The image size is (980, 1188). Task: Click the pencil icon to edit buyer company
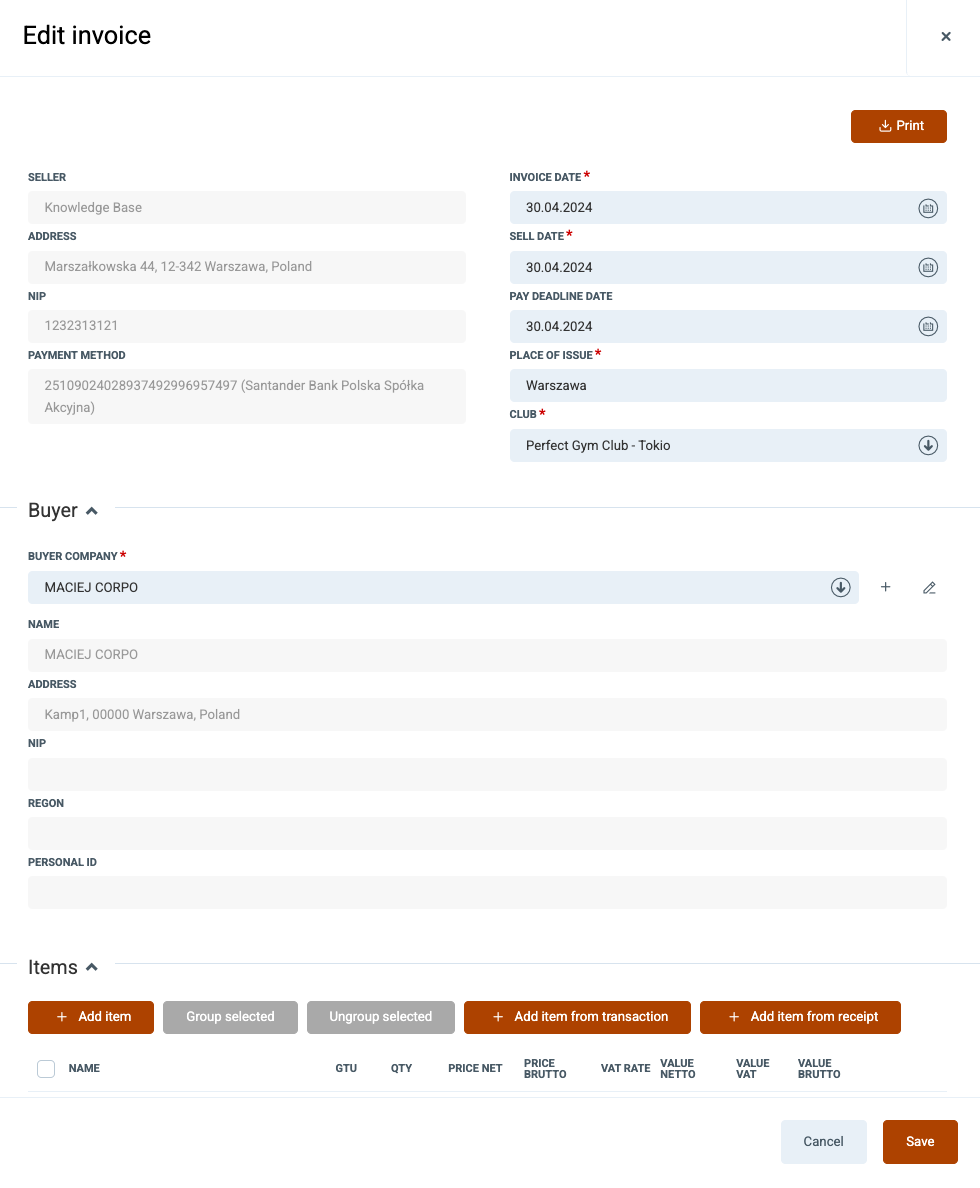click(x=929, y=587)
